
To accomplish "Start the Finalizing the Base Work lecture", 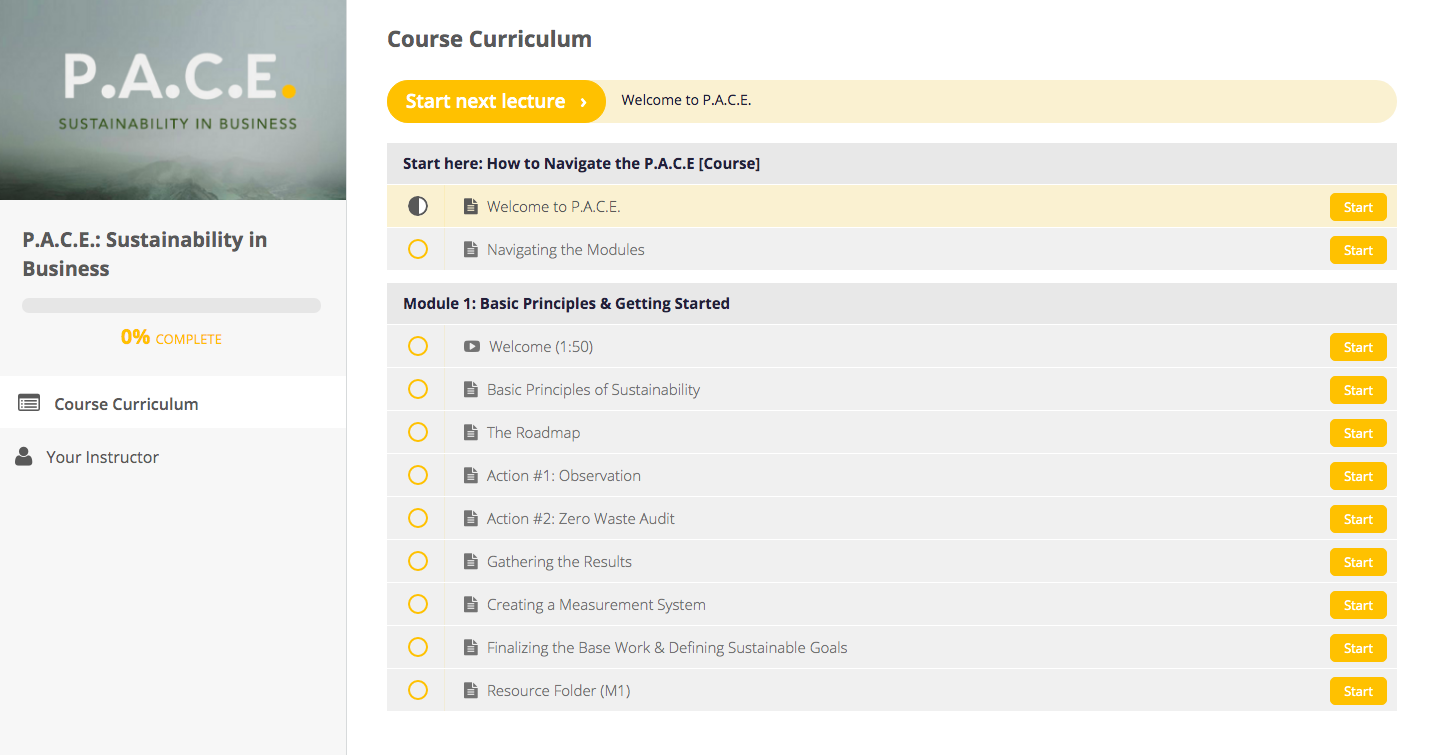I will click(1358, 648).
